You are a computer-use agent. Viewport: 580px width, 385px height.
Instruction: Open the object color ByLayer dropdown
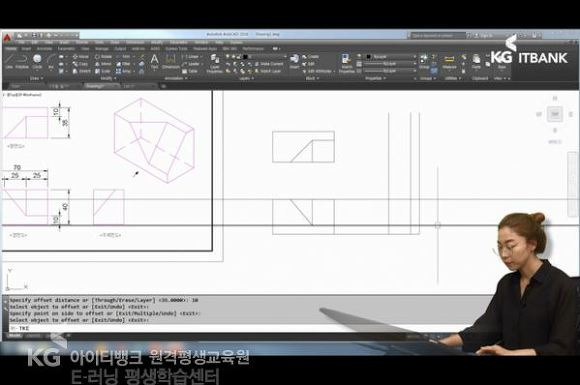tap(391, 57)
